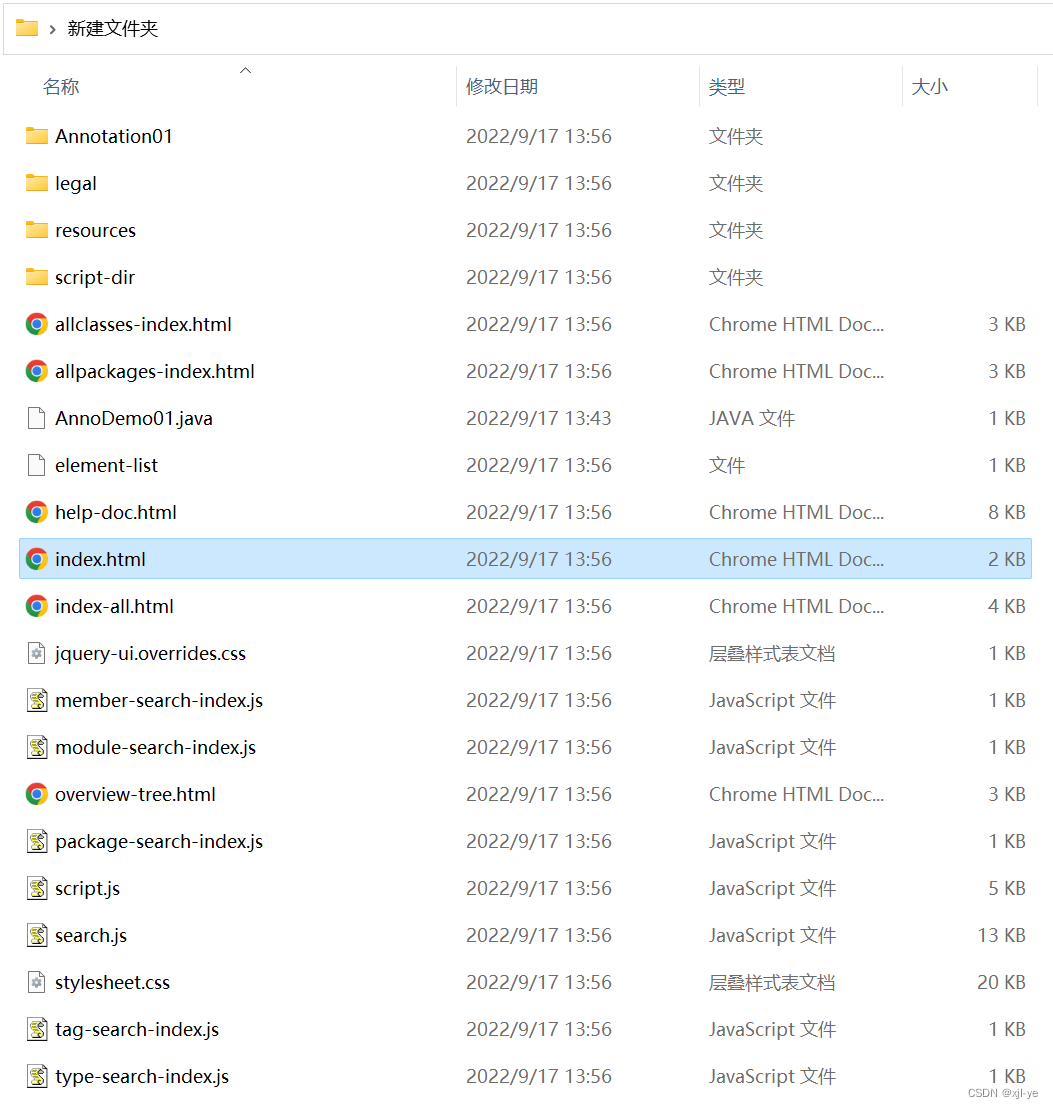Click blank file icon of AnnoDemo01.java
The height and width of the screenshot is (1109, 1053).
point(37,418)
